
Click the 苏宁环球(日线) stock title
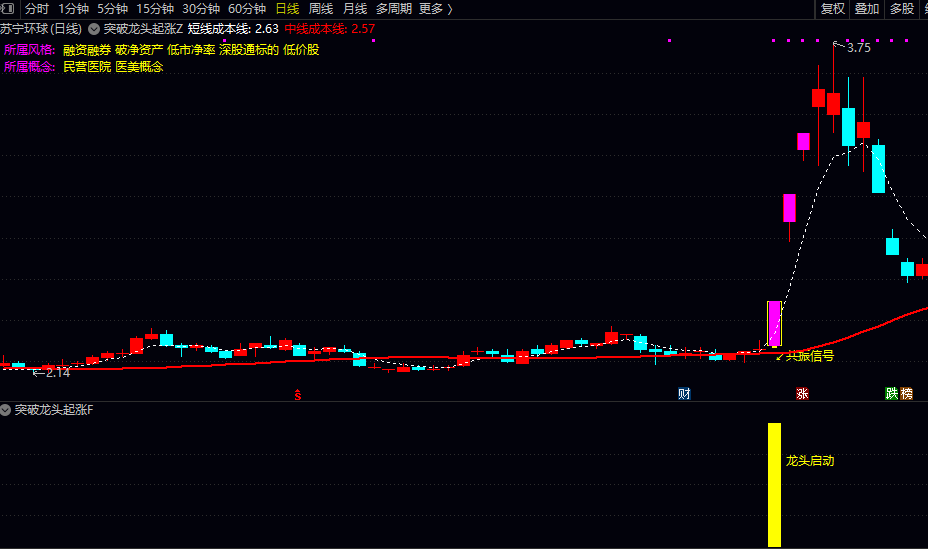click(x=41, y=28)
